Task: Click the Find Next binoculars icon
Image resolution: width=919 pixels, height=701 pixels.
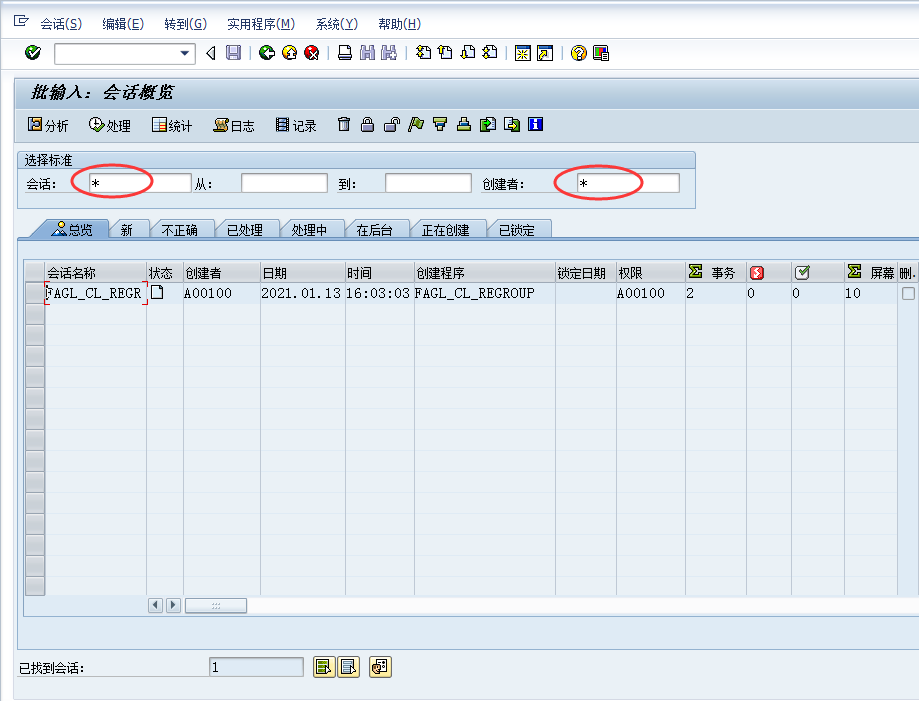Action: click(x=389, y=53)
